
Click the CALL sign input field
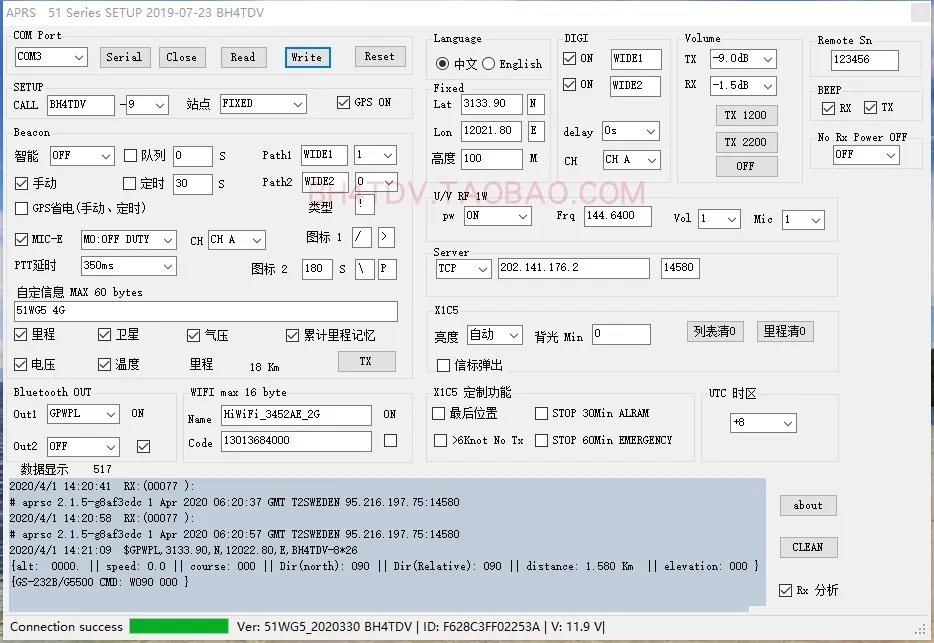click(x=80, y=105)
